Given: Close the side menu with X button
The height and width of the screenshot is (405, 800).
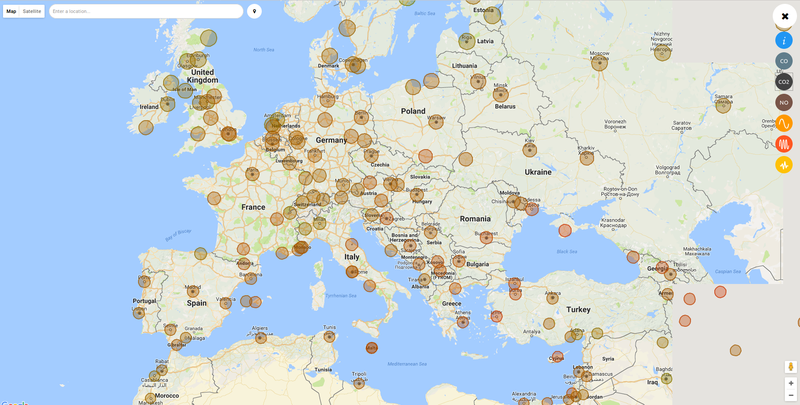Looking at the screenshot, I should click(785, 16).
